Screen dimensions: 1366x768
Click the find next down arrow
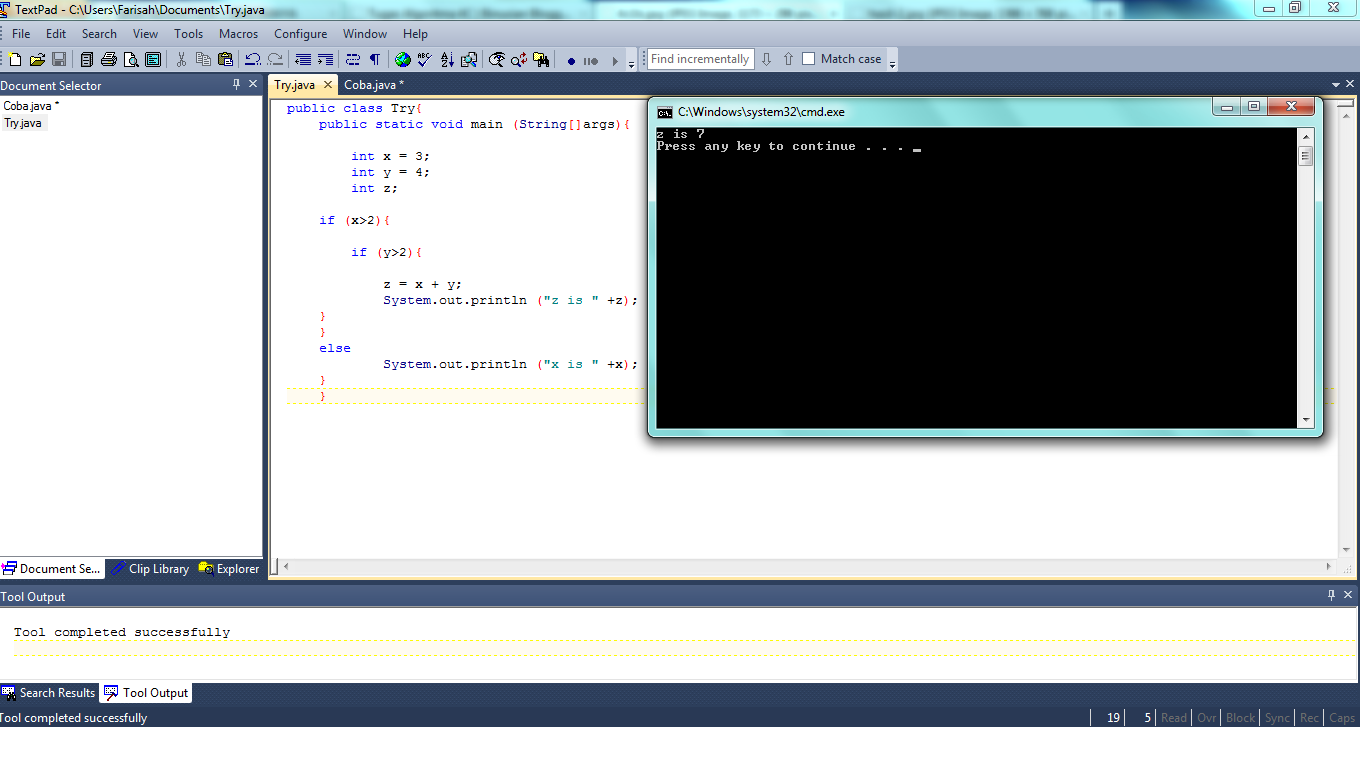pyautogui.click(x=766, y=59)
